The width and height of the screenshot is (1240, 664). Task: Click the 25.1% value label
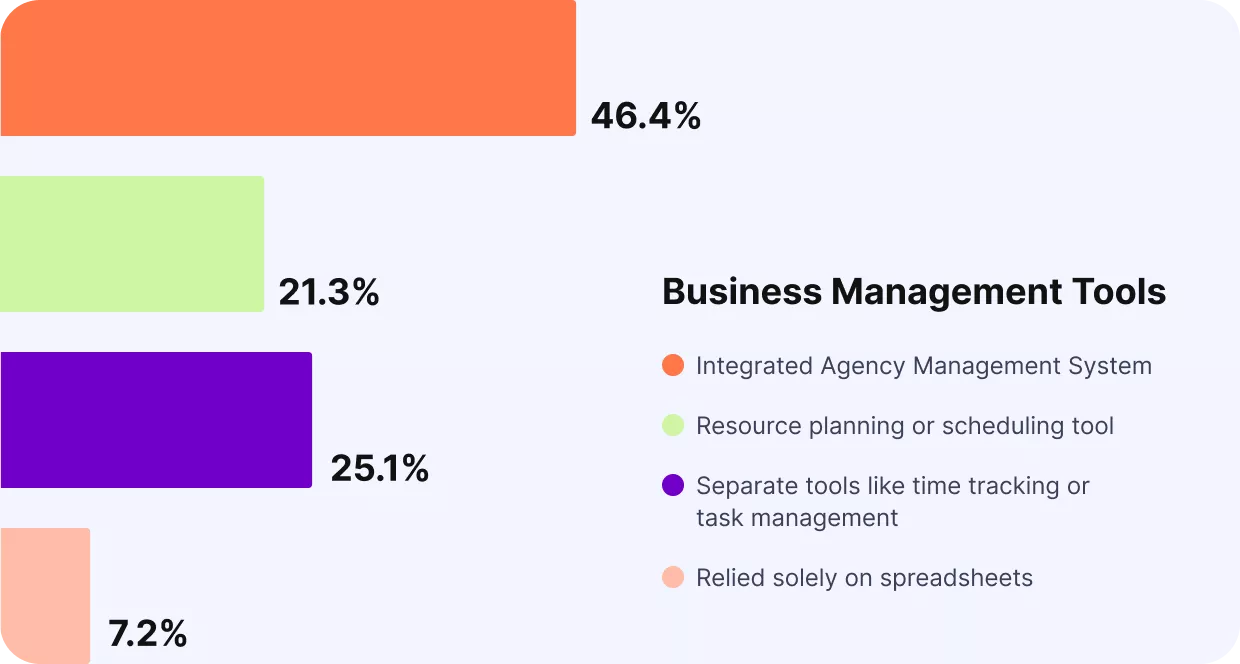(x=379, y=468)
